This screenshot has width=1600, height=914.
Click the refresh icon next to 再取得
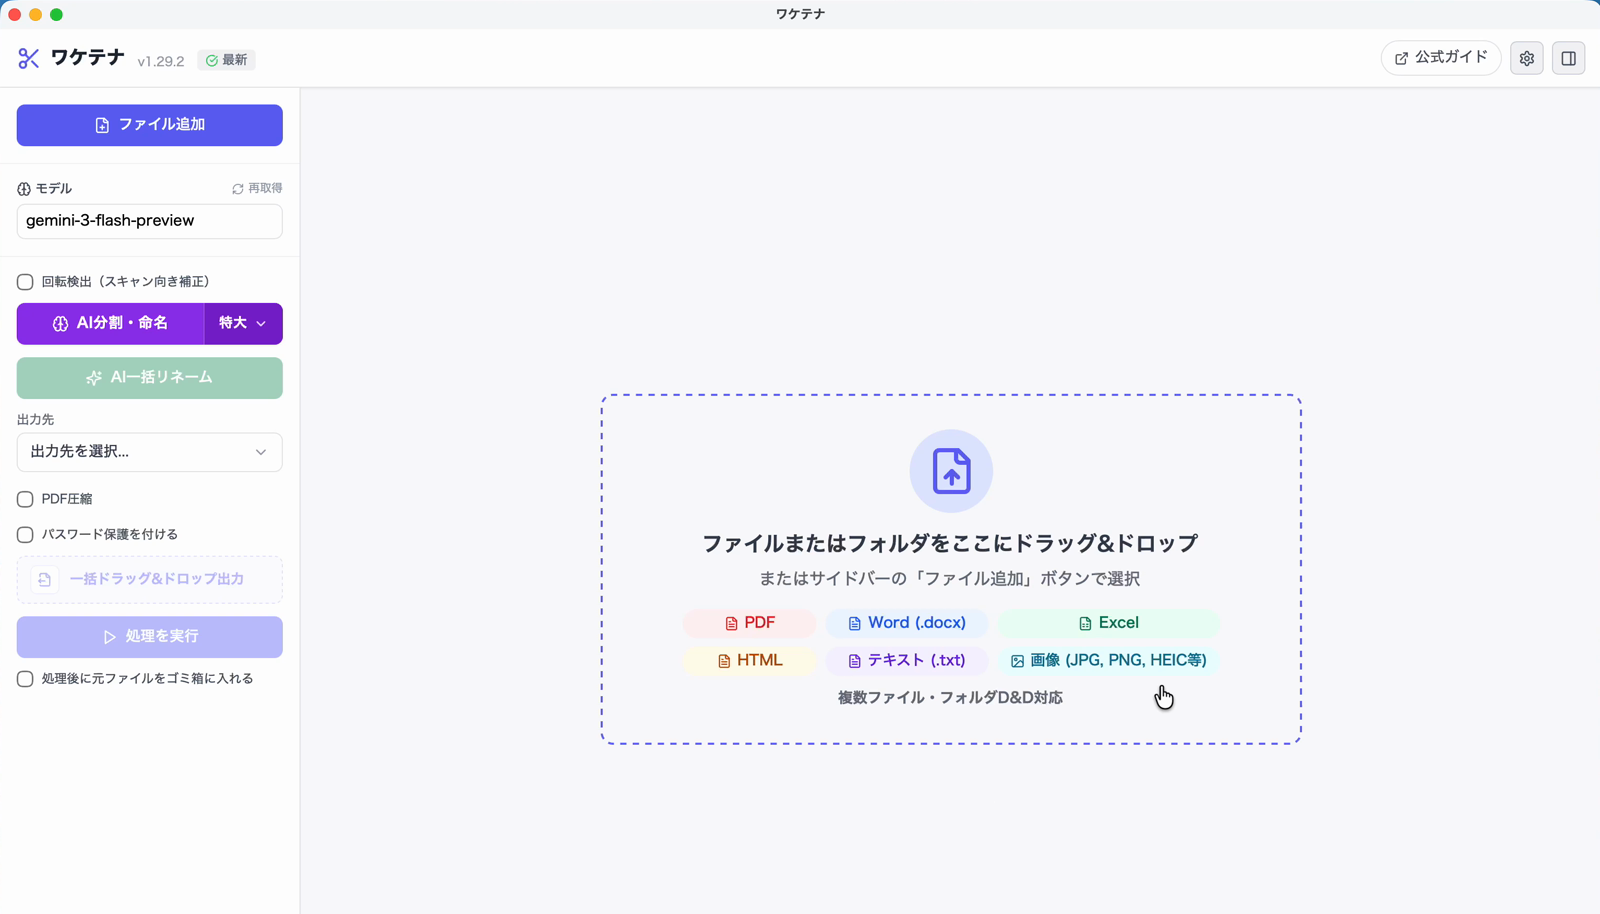pos(238,189)
